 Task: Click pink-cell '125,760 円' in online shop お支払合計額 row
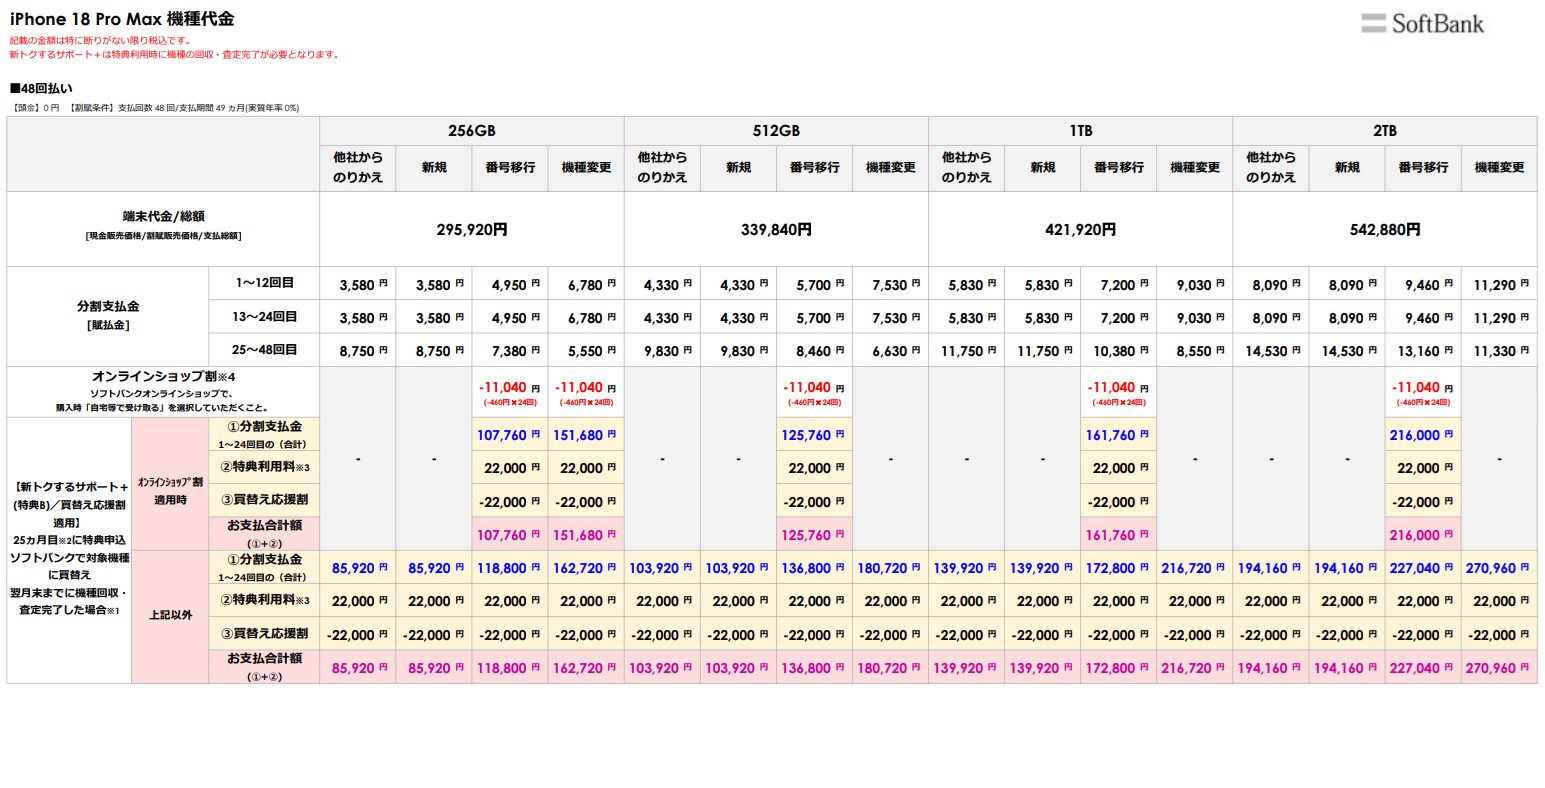click(x=814, y=536)
